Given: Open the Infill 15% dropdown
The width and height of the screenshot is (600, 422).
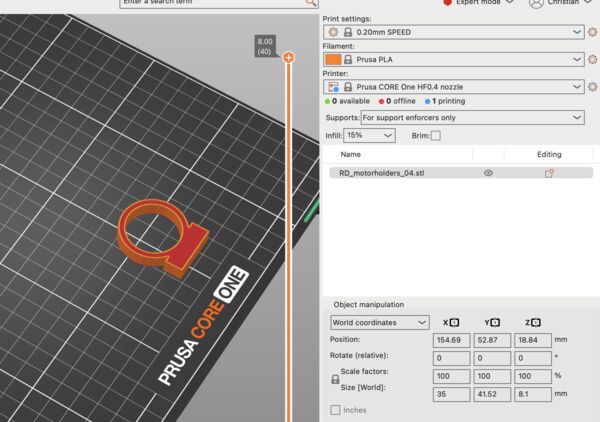Looking at the screenshot, I should 370,135.
